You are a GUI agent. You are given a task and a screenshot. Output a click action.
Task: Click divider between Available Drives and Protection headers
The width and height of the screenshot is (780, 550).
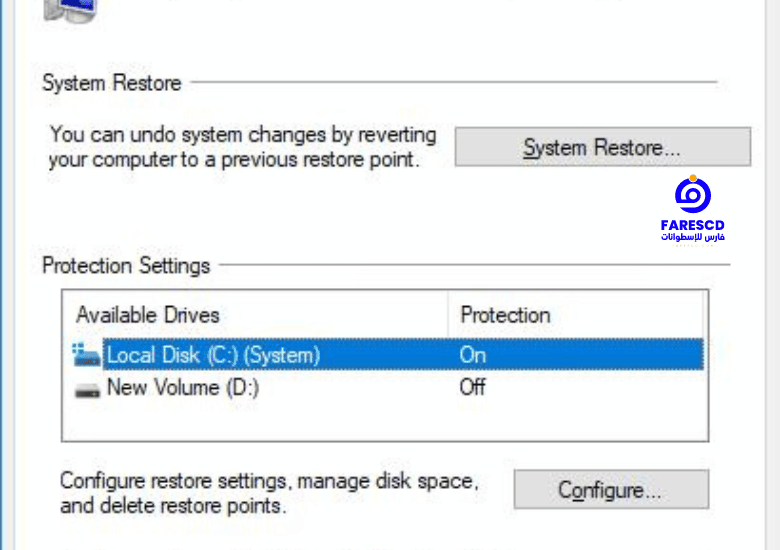[448, 315]
